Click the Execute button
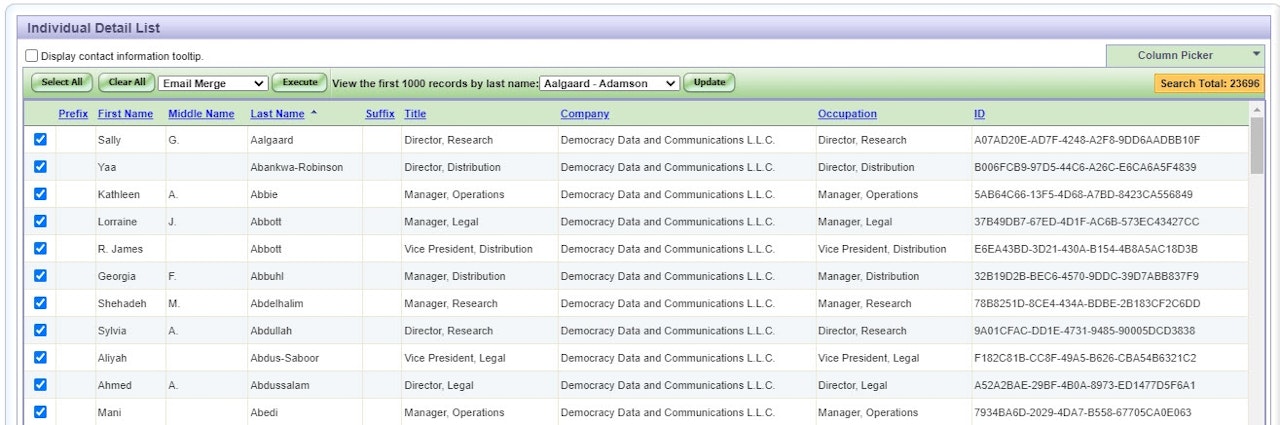Viewport: 1280px width, 425px height. coord(299,83)
